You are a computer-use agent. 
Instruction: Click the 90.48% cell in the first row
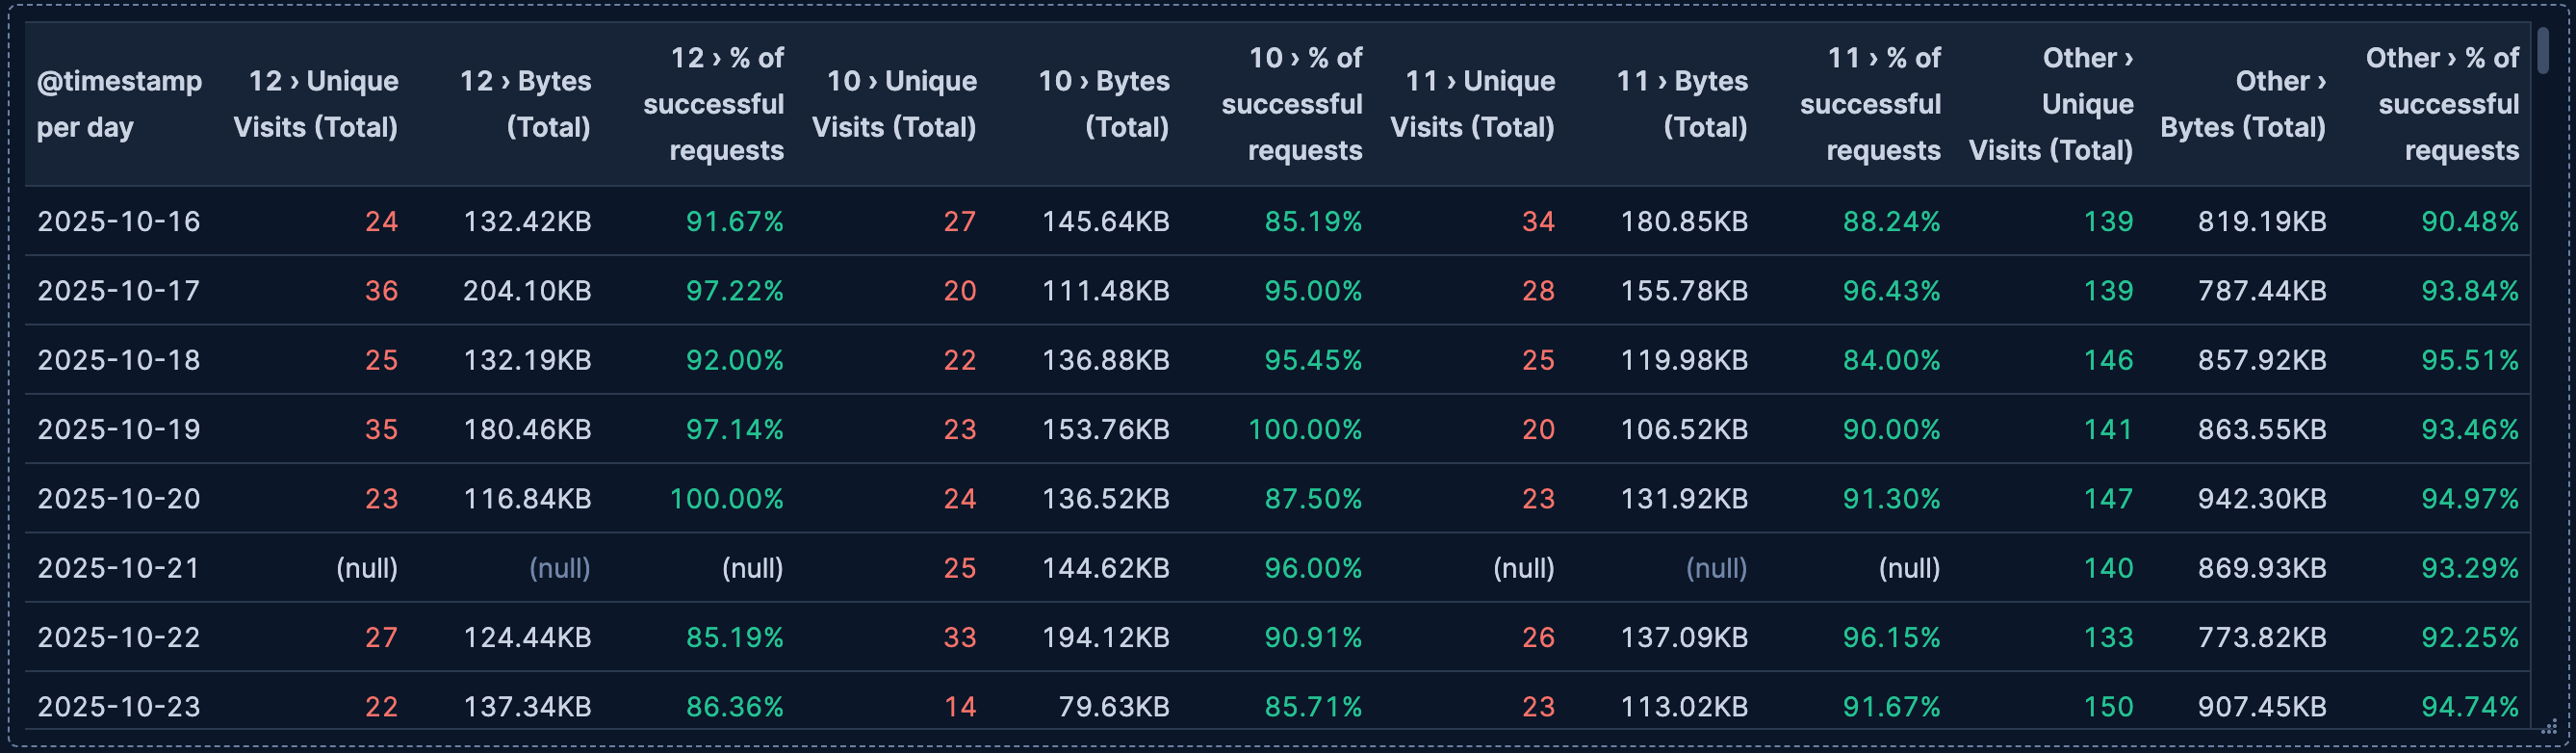pos(2469,221)
